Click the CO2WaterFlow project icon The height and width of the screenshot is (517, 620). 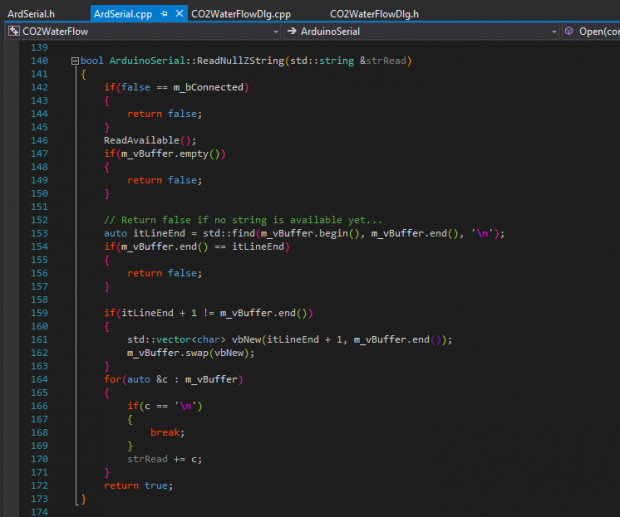pyautogui.click(x=14, y=31)
